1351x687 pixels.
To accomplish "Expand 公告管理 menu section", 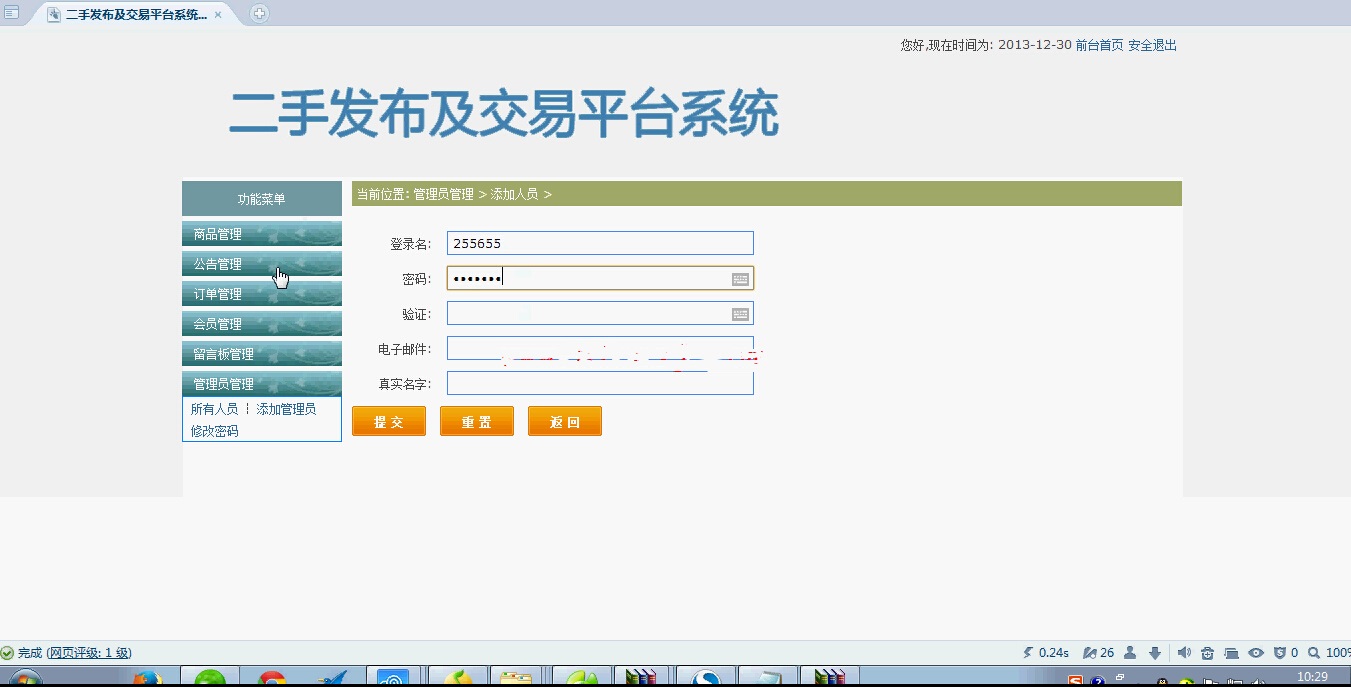I will pyautogui.click(x=262, y=264).
